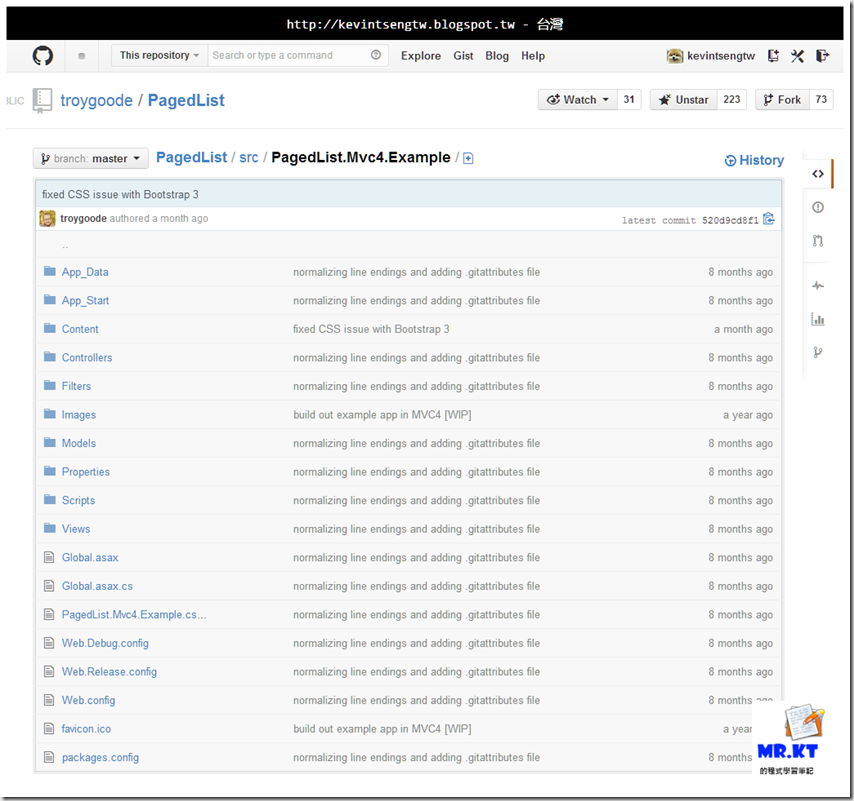Open kevintsengtw username profile link
The height and width of the screenshot is (801, 854).
coord(721,56)
